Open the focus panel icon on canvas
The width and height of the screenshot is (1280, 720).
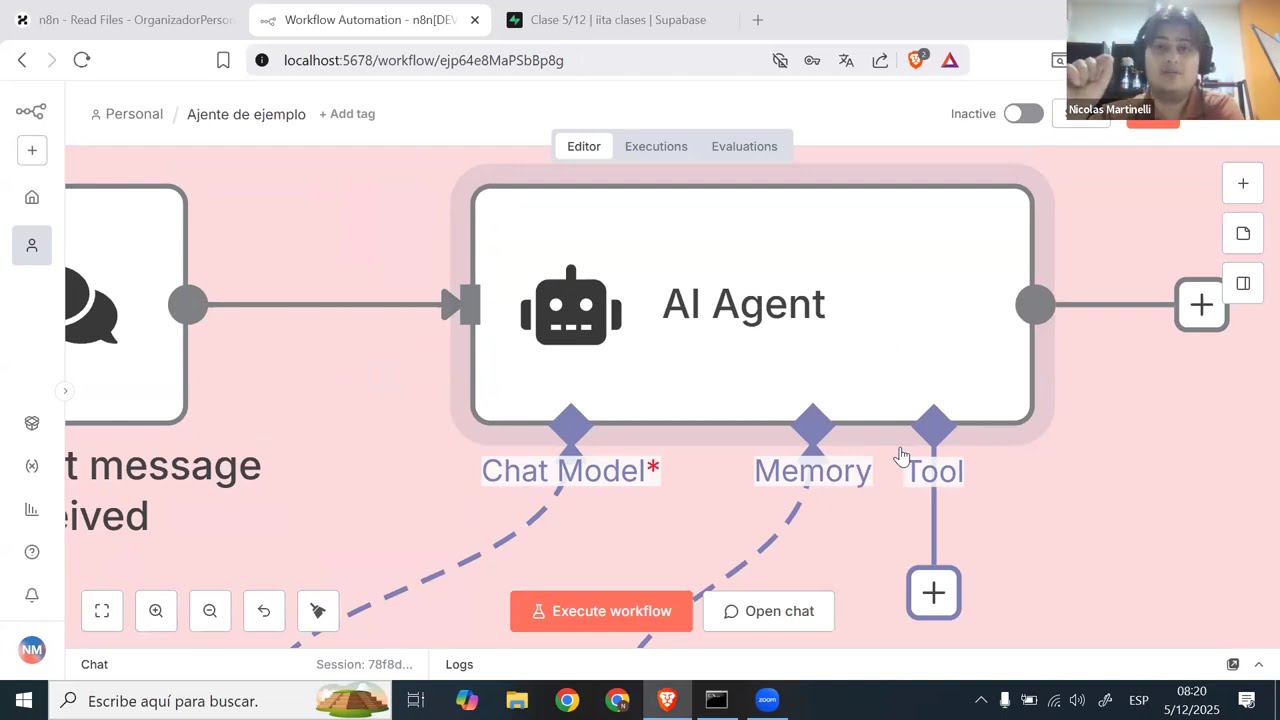(x=1243, y=284)
